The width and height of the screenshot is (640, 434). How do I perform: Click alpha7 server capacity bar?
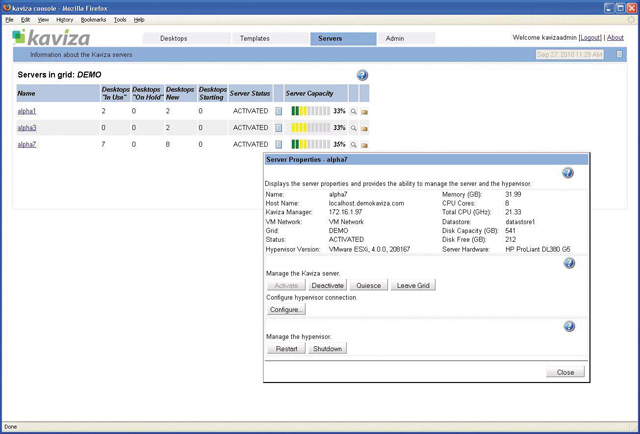point(311,145)
